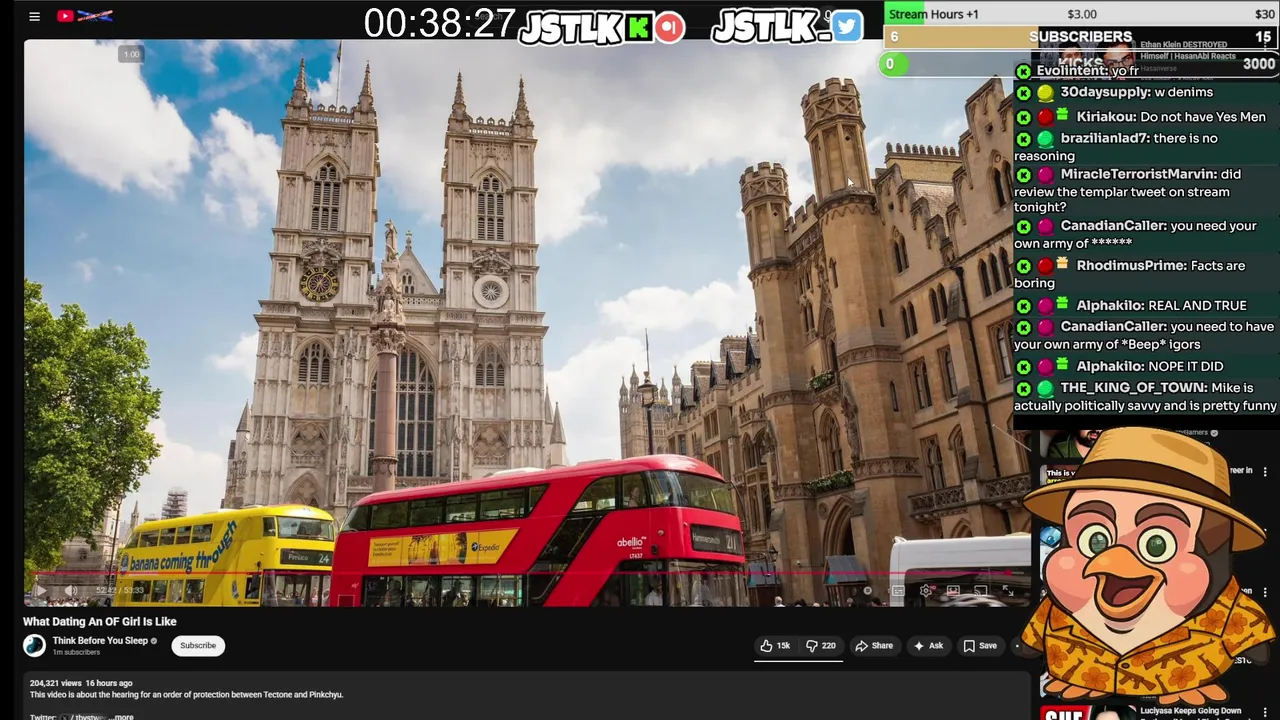Open the YouTube hamburger guide menu
Image resolution: width=1280 pixels, height=720 pixels.
point(34,16)
